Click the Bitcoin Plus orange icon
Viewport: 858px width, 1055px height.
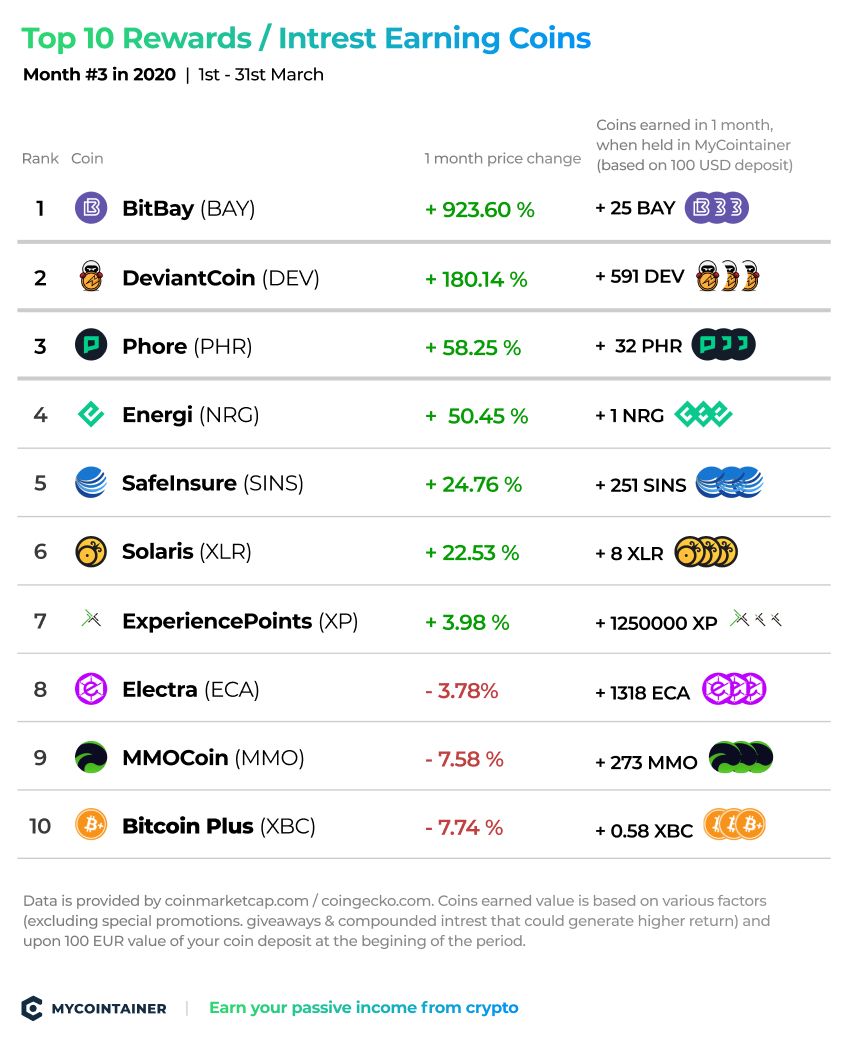tap(91, 825)
